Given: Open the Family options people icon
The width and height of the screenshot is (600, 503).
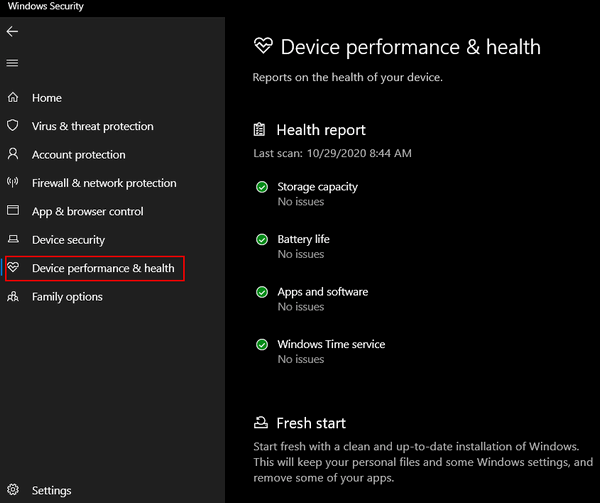Looking at the screenshot, I should click(13, 296).
